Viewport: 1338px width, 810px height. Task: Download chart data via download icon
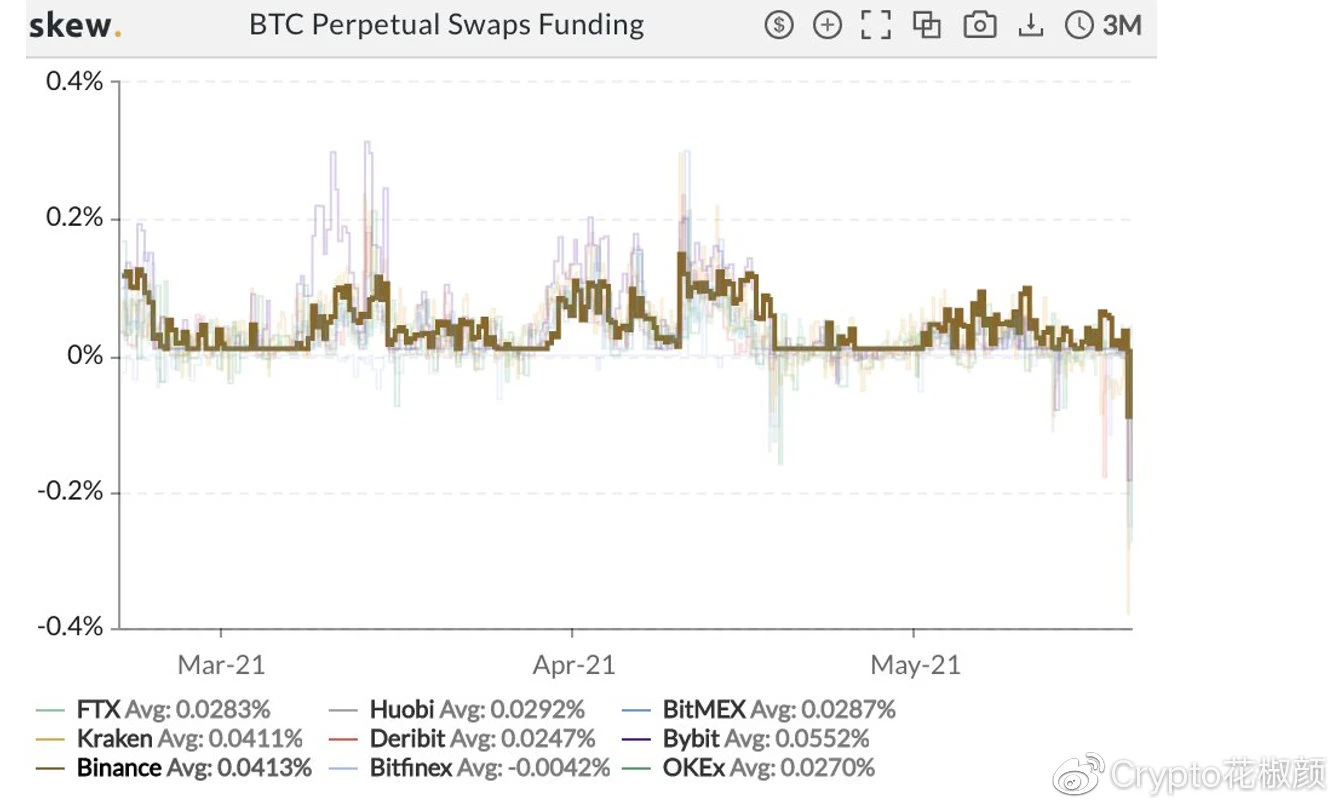coord(1030,25)
